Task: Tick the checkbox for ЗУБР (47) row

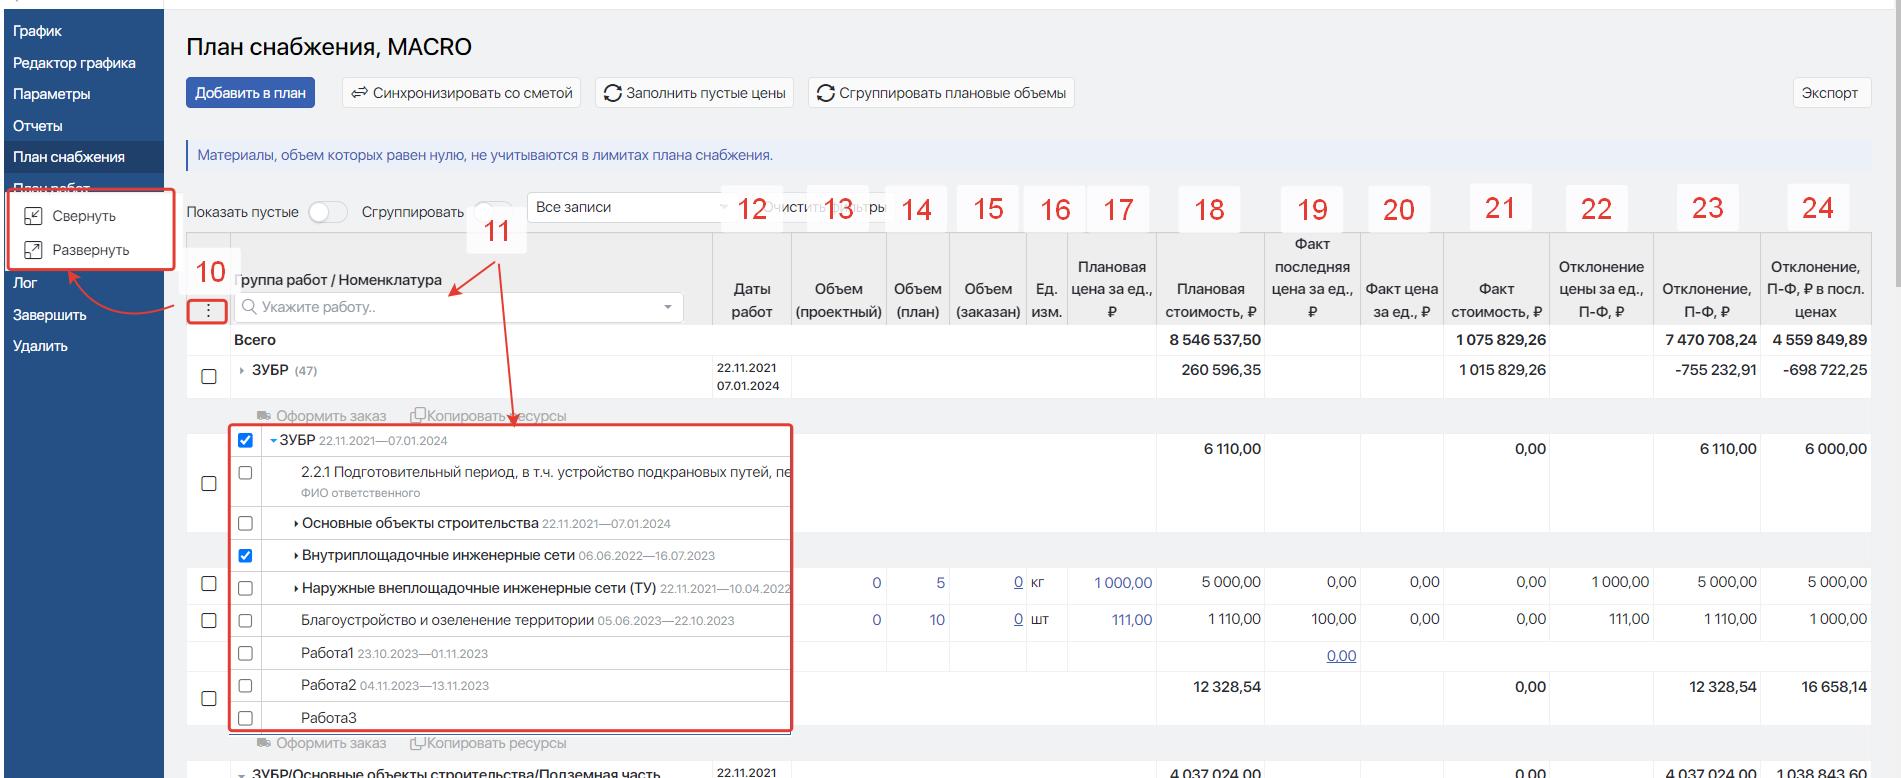Action: [209, 377]
